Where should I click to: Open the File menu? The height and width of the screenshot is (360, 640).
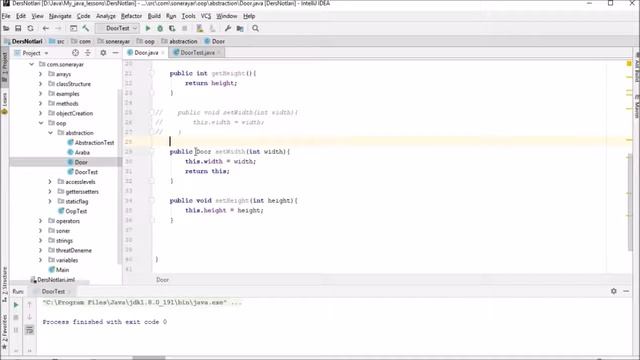click(6, 16)
